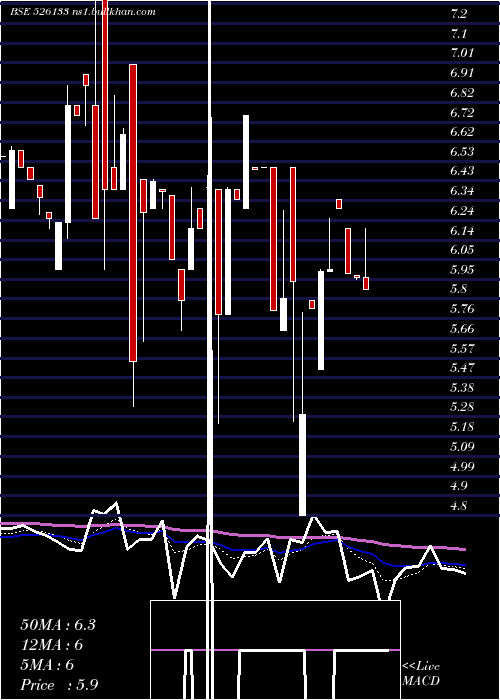This screenshot has height=700, width=500.
Task: Click the 5.09 price axis label
Action: click(462, 446)
